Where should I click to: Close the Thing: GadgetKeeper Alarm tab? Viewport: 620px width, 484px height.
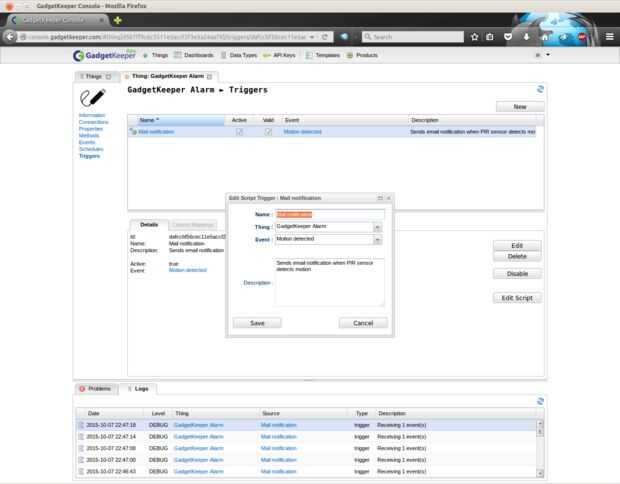210,76
